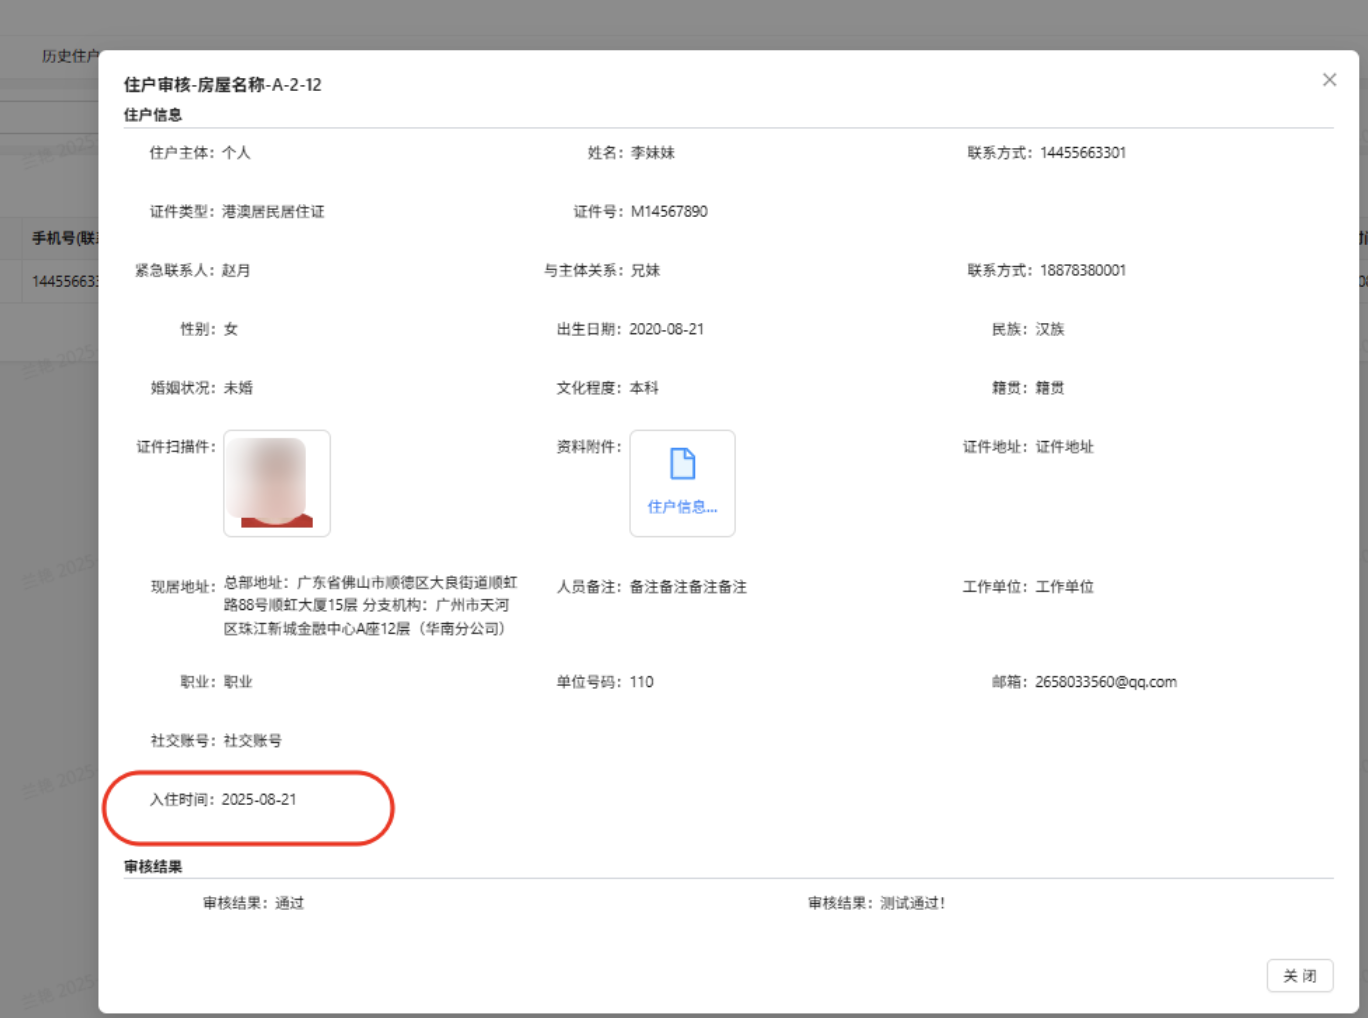
Task: Click the emergency contact phone 18878380001
Action: 1082,270
